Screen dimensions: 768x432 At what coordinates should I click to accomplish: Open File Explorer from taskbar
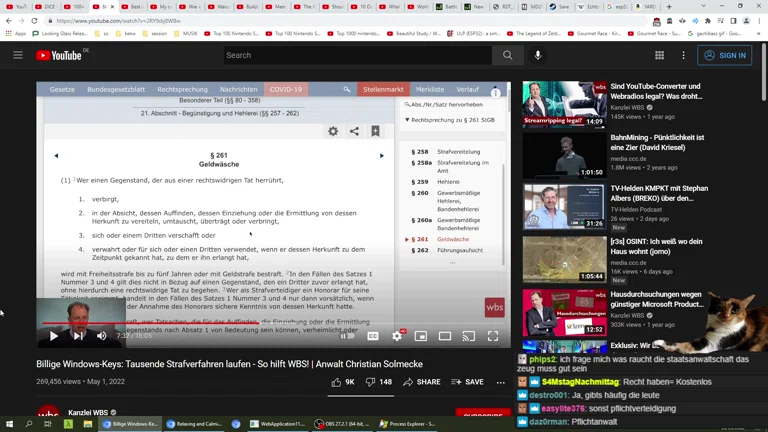[88, 424]
